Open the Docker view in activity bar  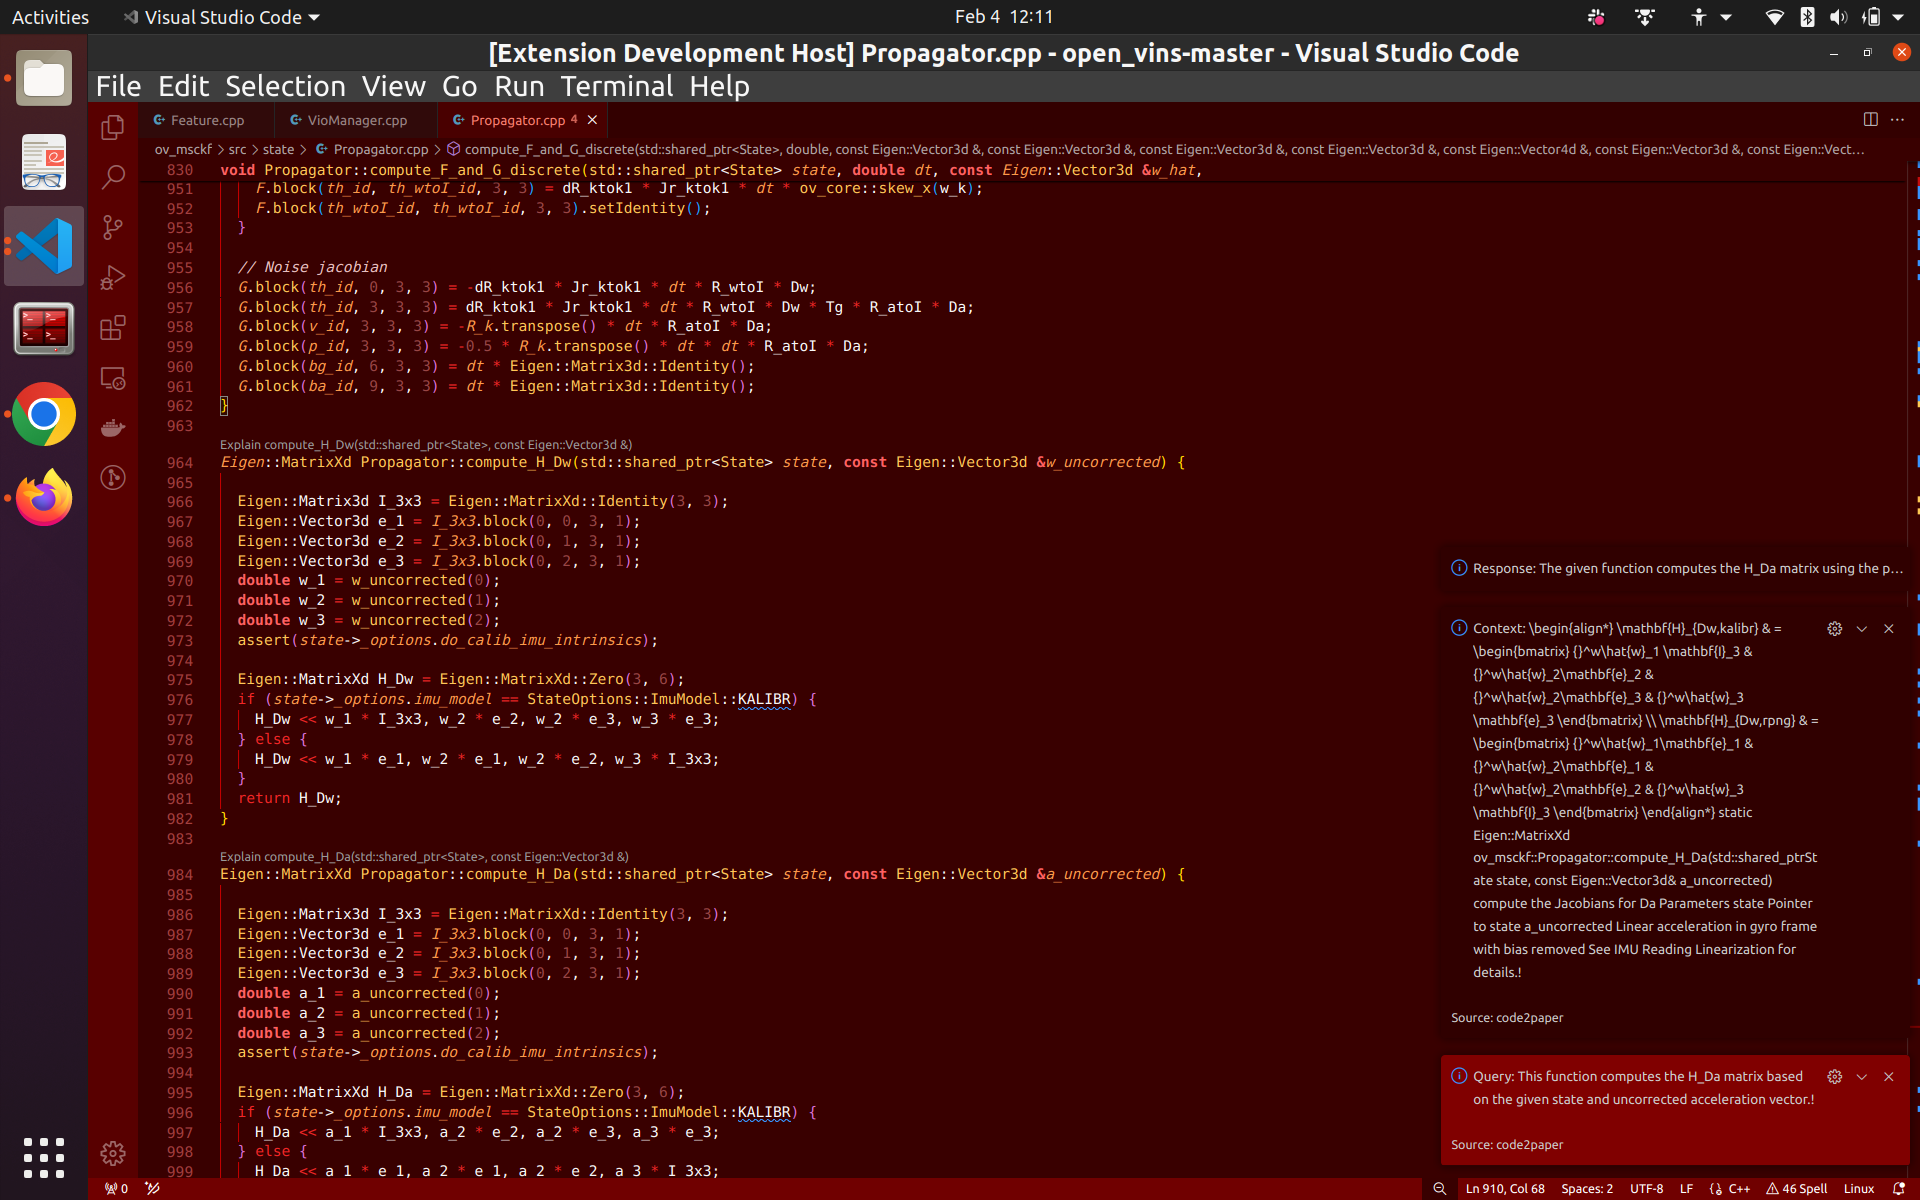(113, 428)
